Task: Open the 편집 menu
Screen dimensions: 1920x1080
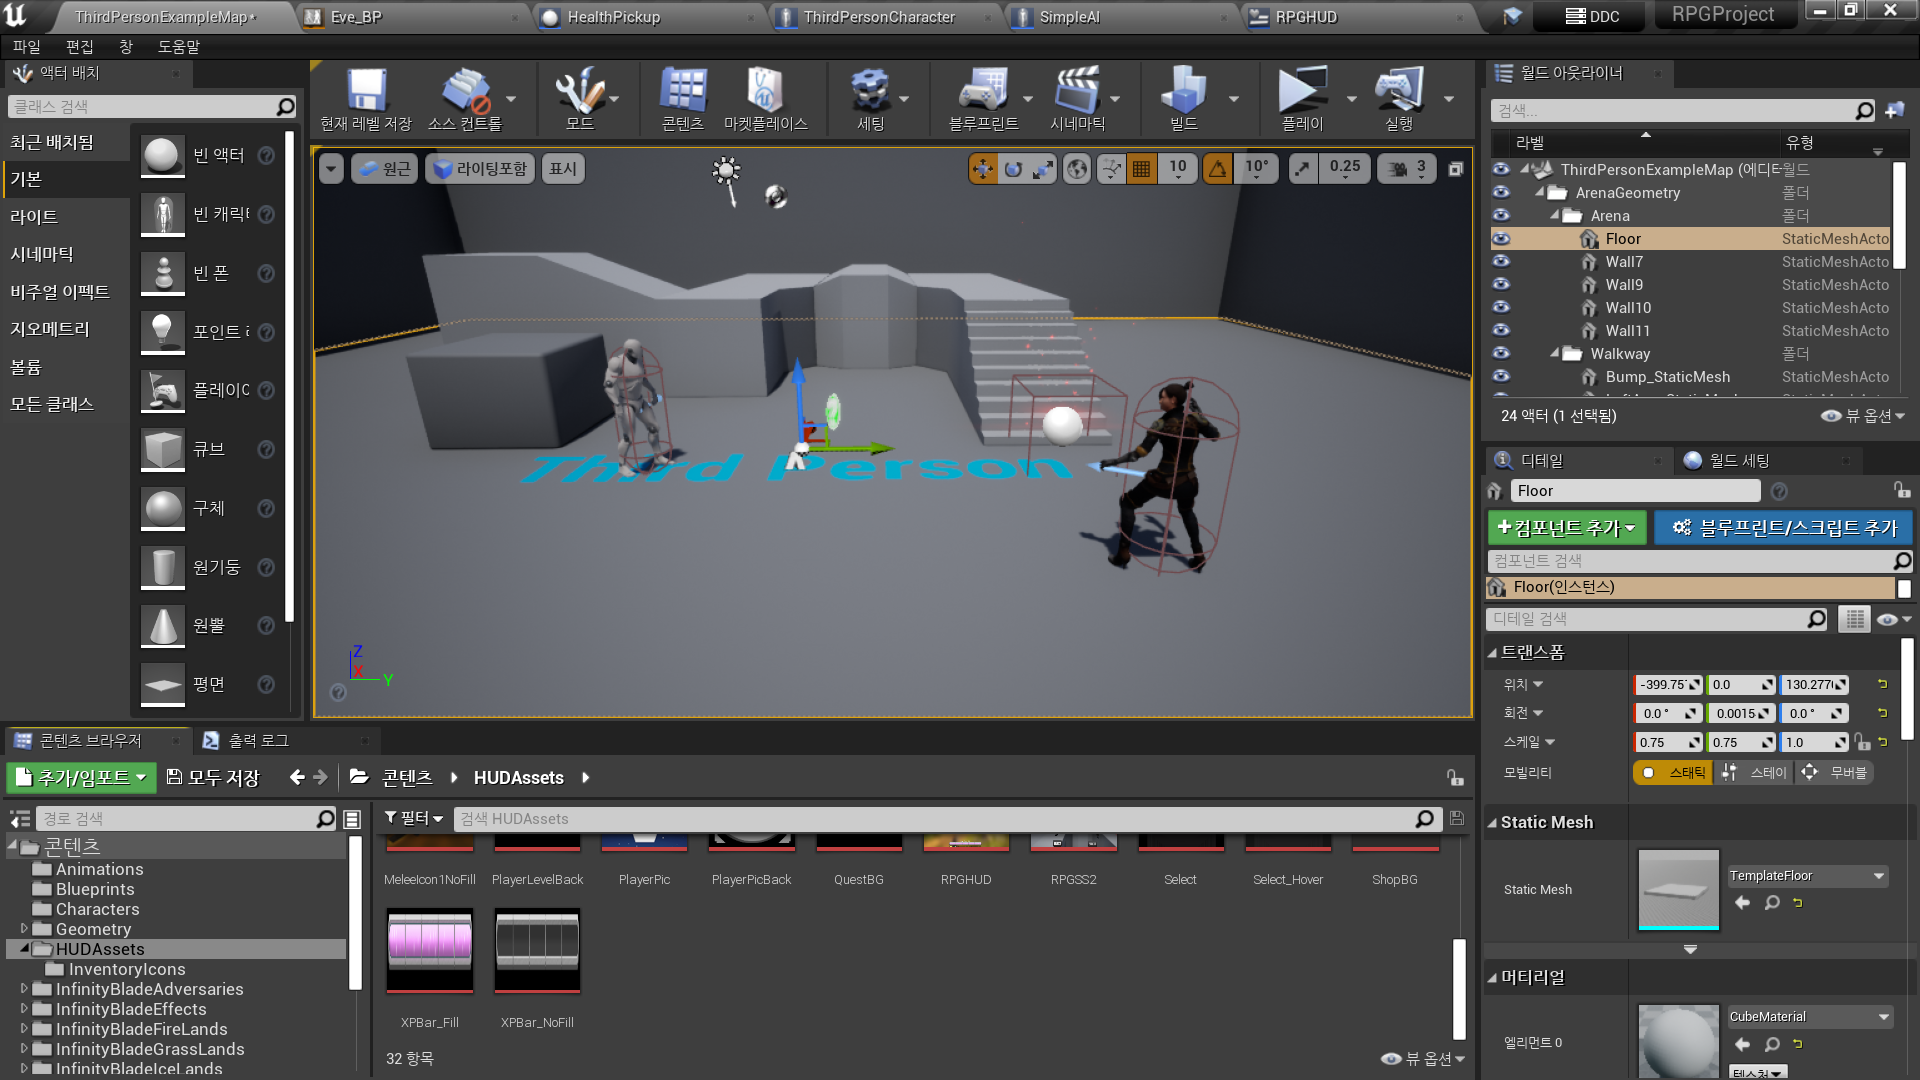Action: (79, 47)
